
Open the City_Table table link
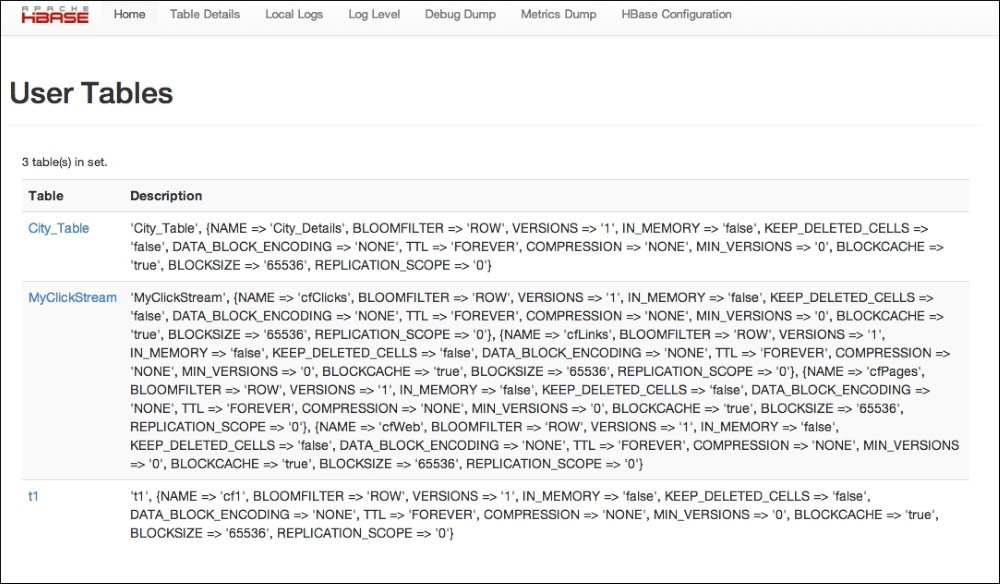coord(59,228)
